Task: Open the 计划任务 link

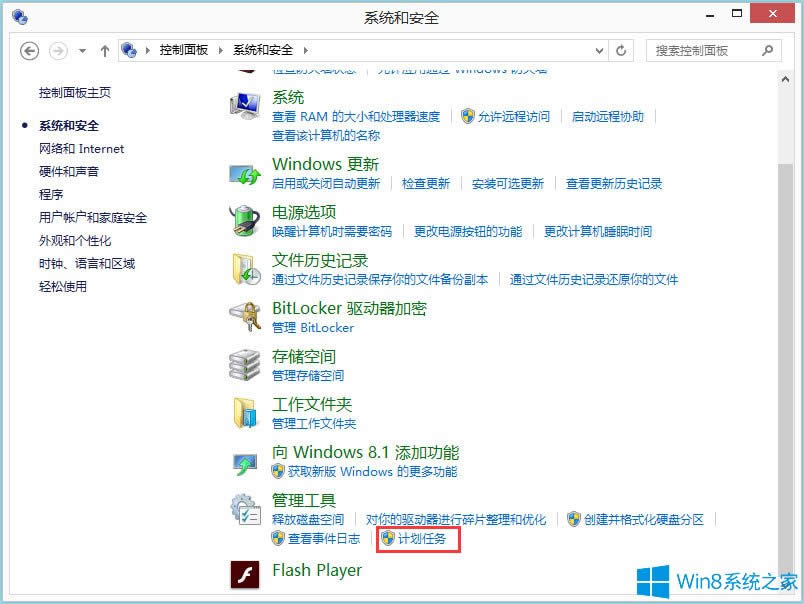Action: coord(424,540)
